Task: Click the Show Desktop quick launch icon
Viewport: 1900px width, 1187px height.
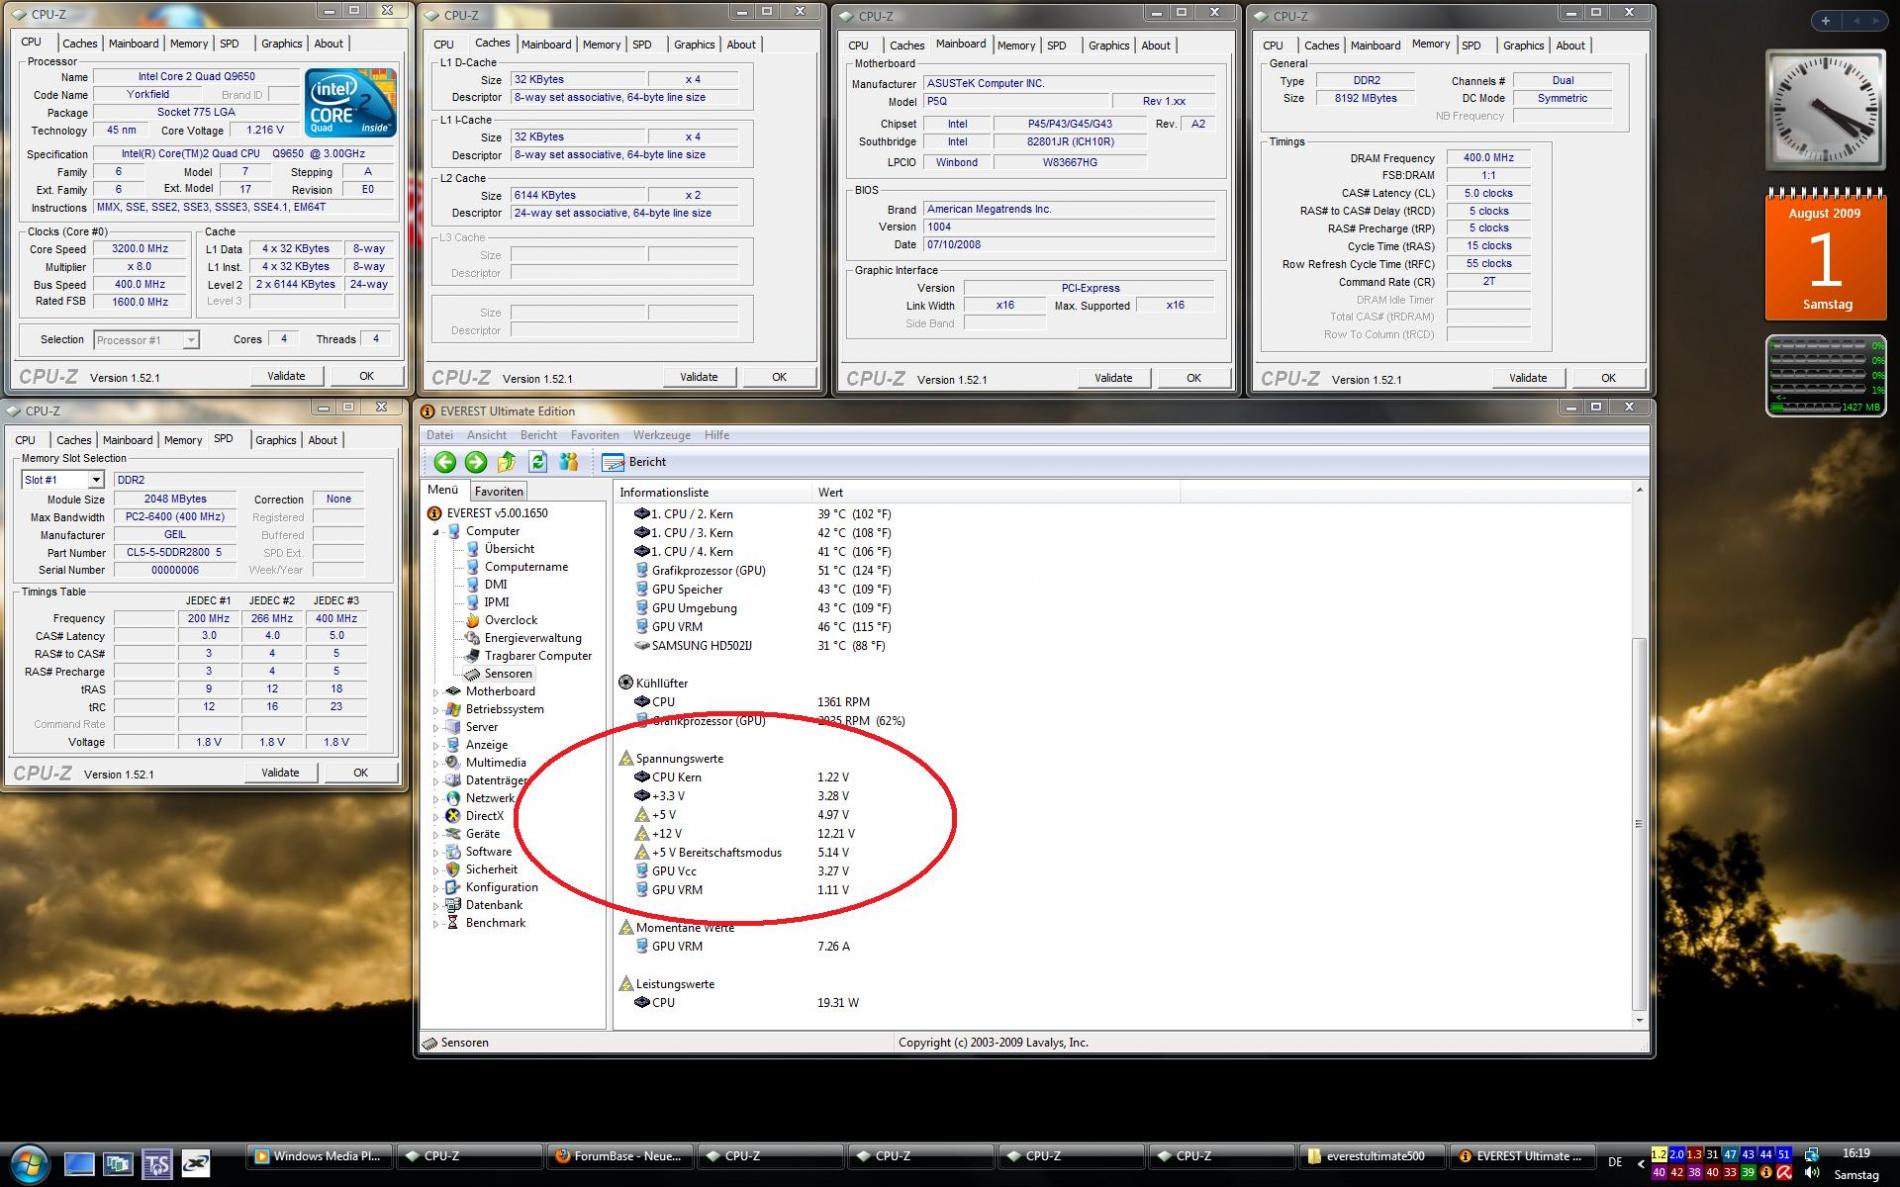Action: (79, 1163)
